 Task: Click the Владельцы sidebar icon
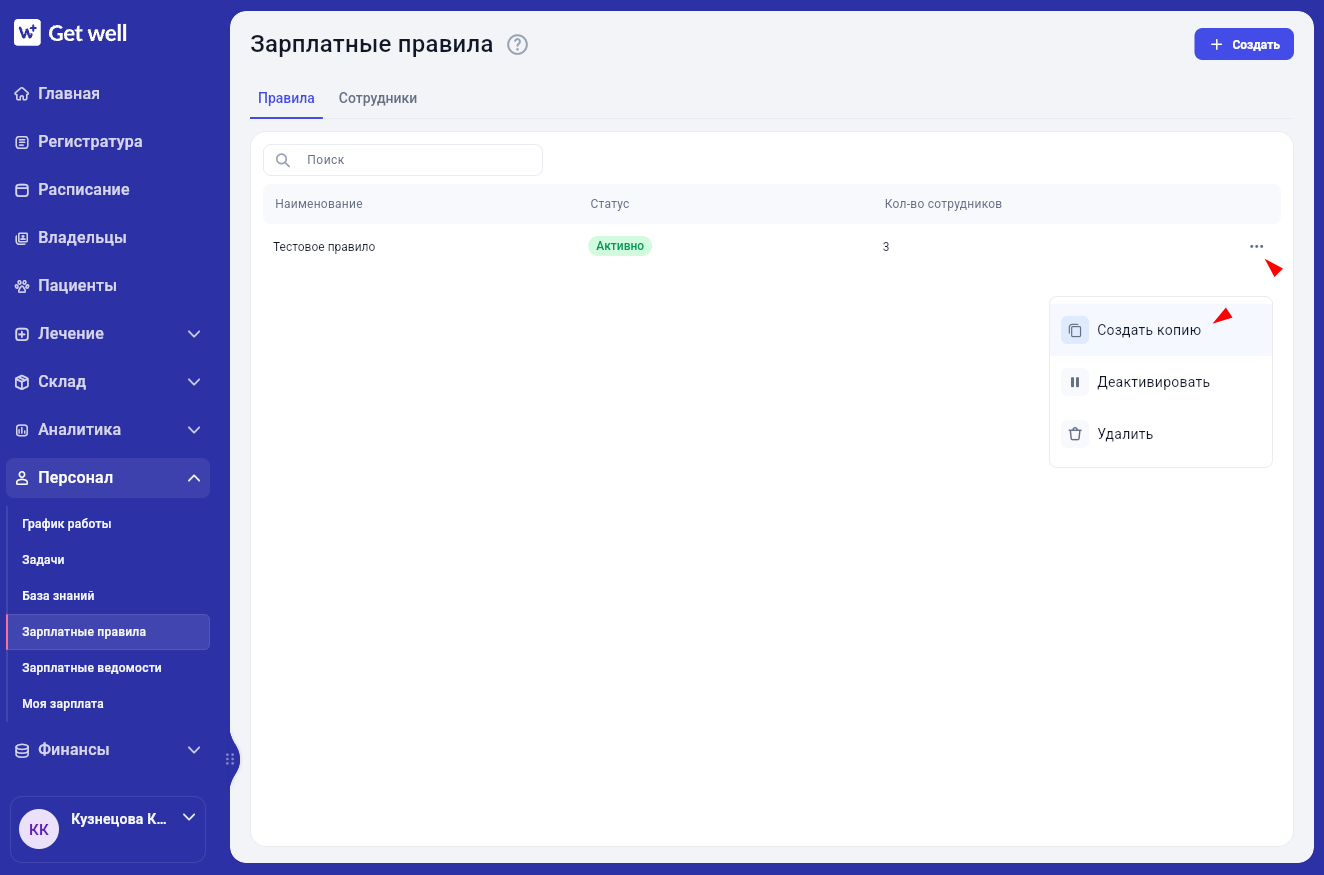tap(22, 238)
